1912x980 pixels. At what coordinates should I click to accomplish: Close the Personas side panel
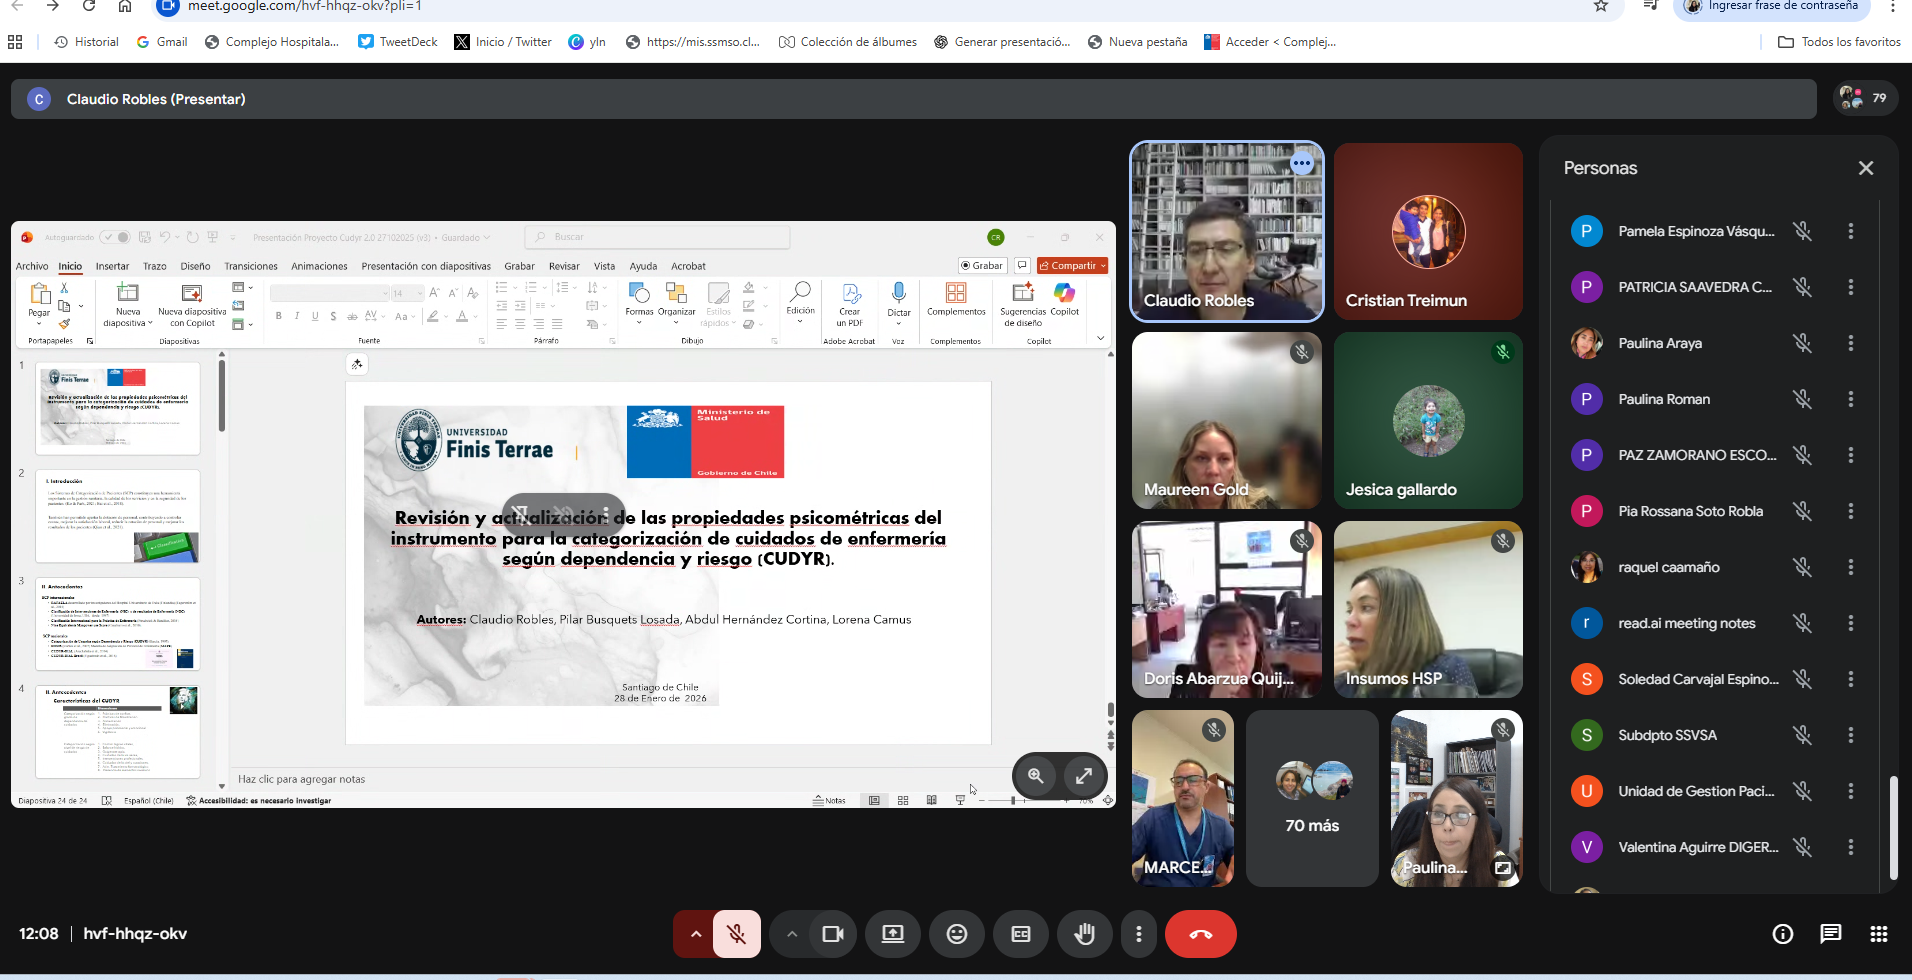1865,168
